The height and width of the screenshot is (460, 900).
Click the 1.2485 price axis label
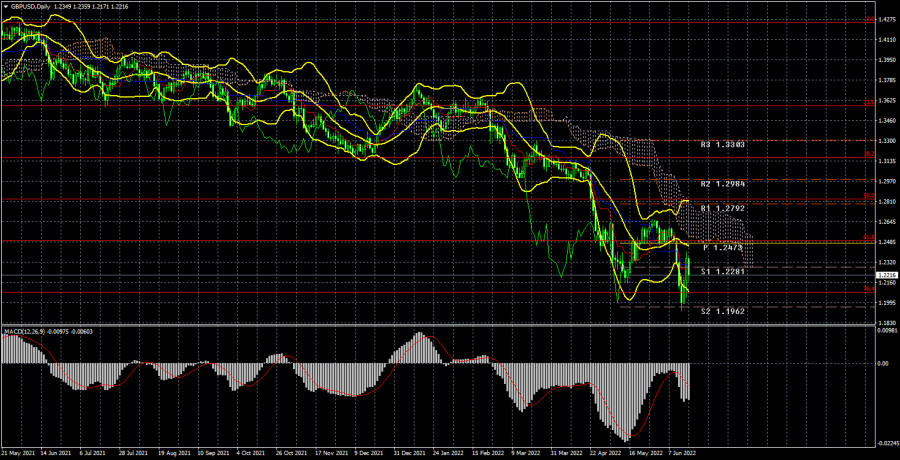click(887, 242)
